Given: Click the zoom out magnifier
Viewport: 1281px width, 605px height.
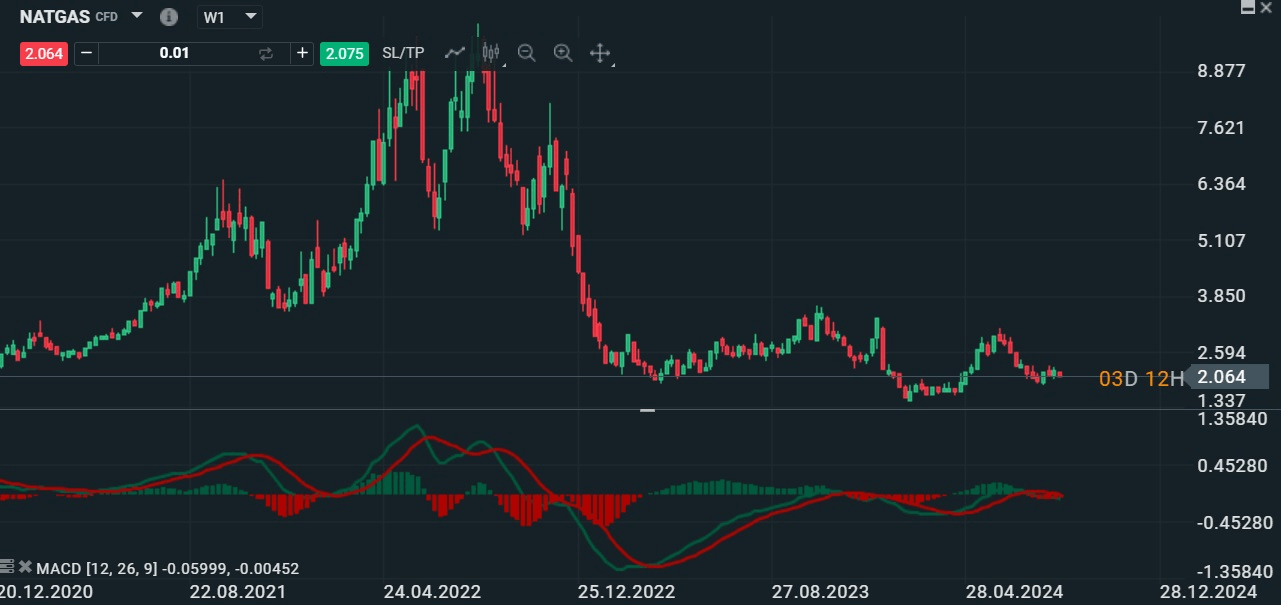Looking at the screenshot, I should pyautogui.click(x=527, y=53).
